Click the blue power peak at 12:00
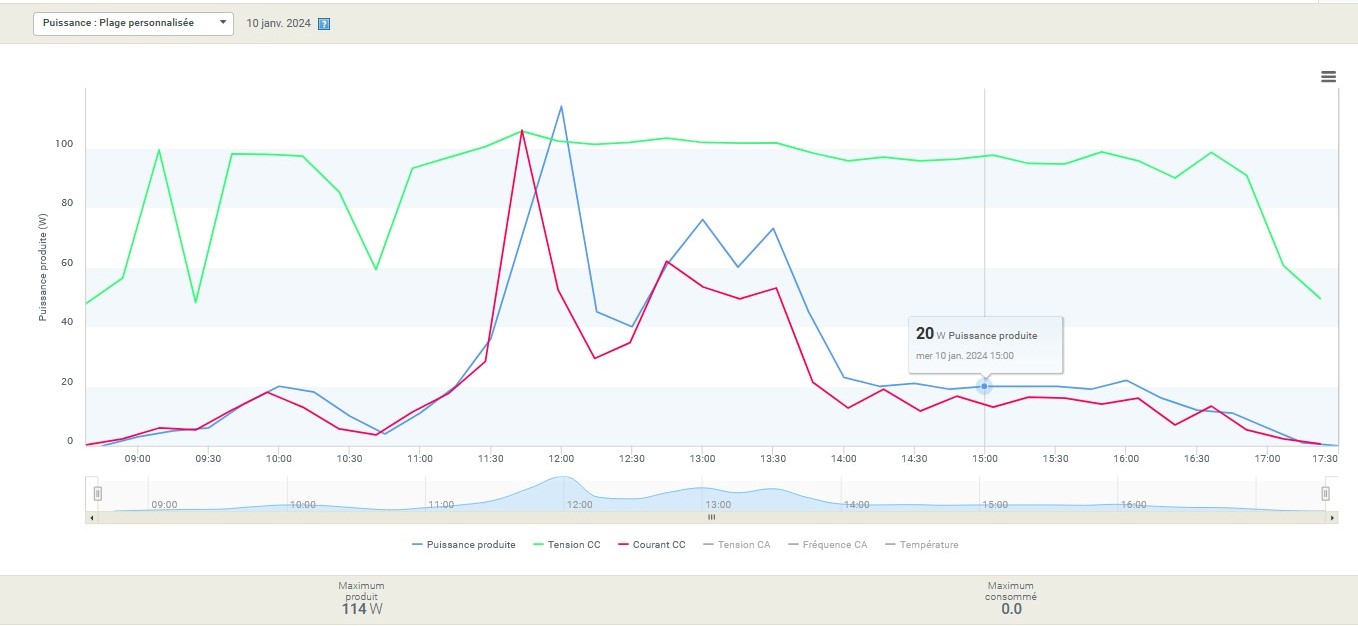Screen dimensions: 1358x626 pos(561,107)
